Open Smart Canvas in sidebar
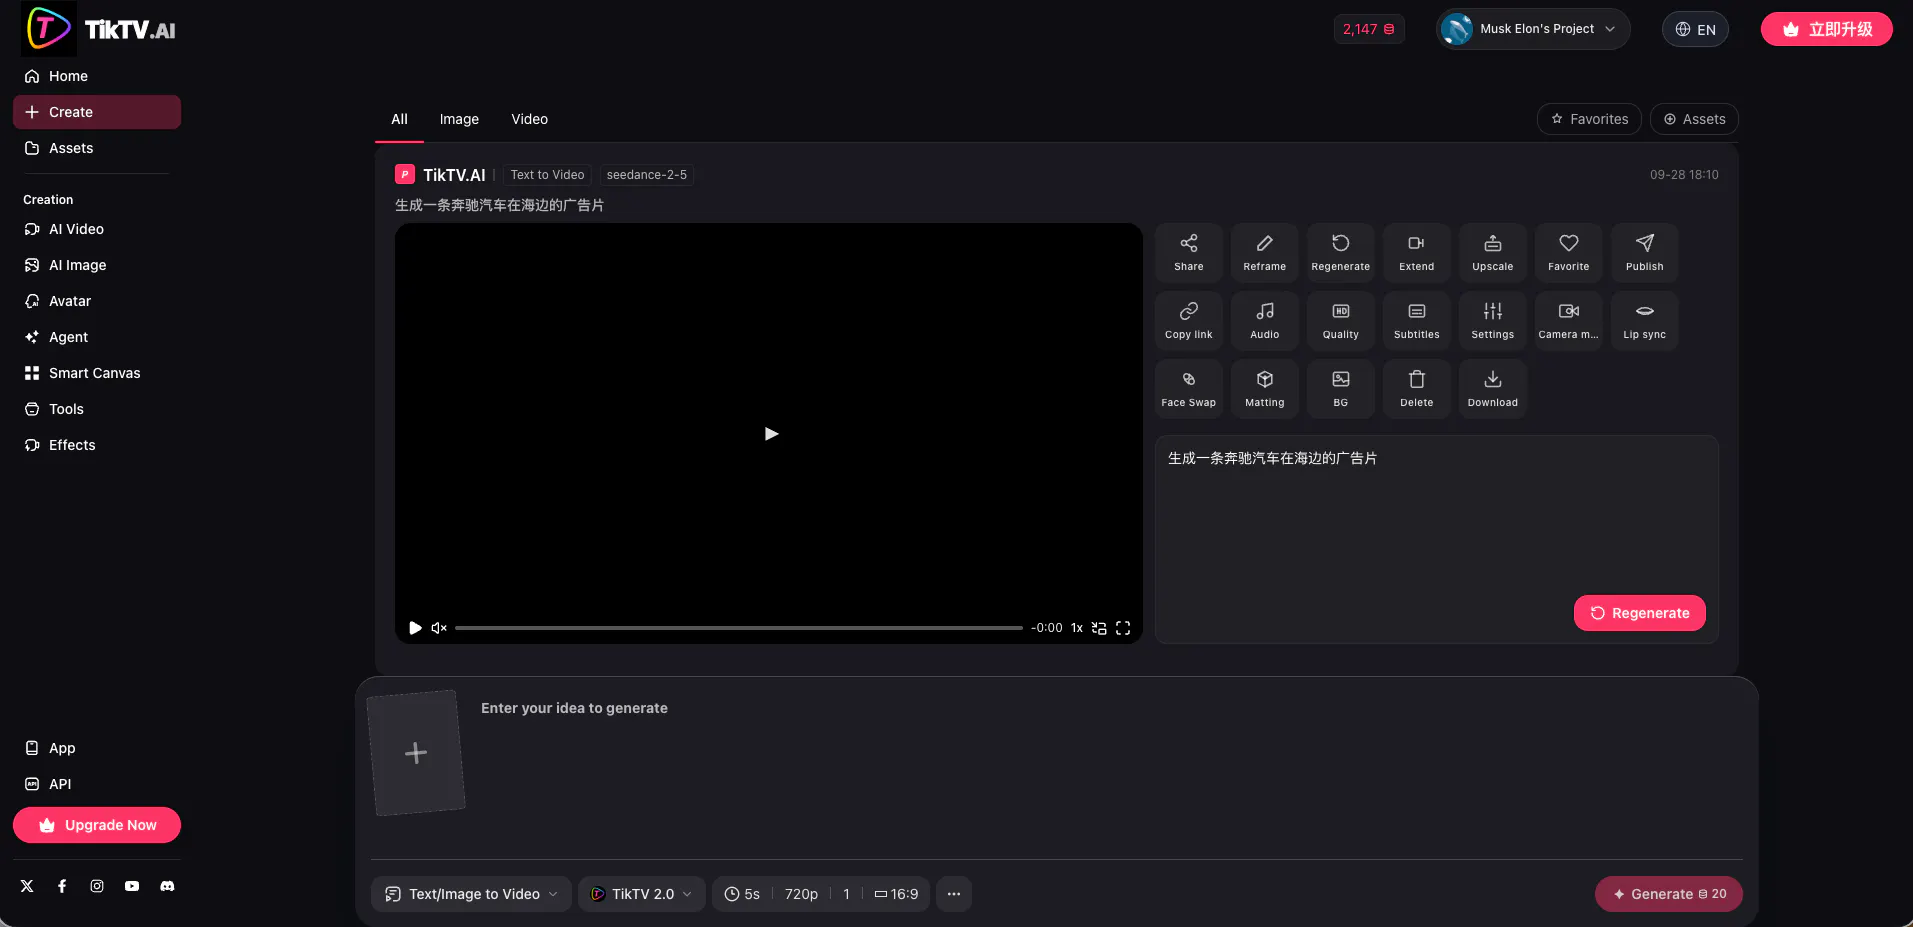Viewport: 1913px width, 927px height. pyautogui.click(x=97, y=373)
